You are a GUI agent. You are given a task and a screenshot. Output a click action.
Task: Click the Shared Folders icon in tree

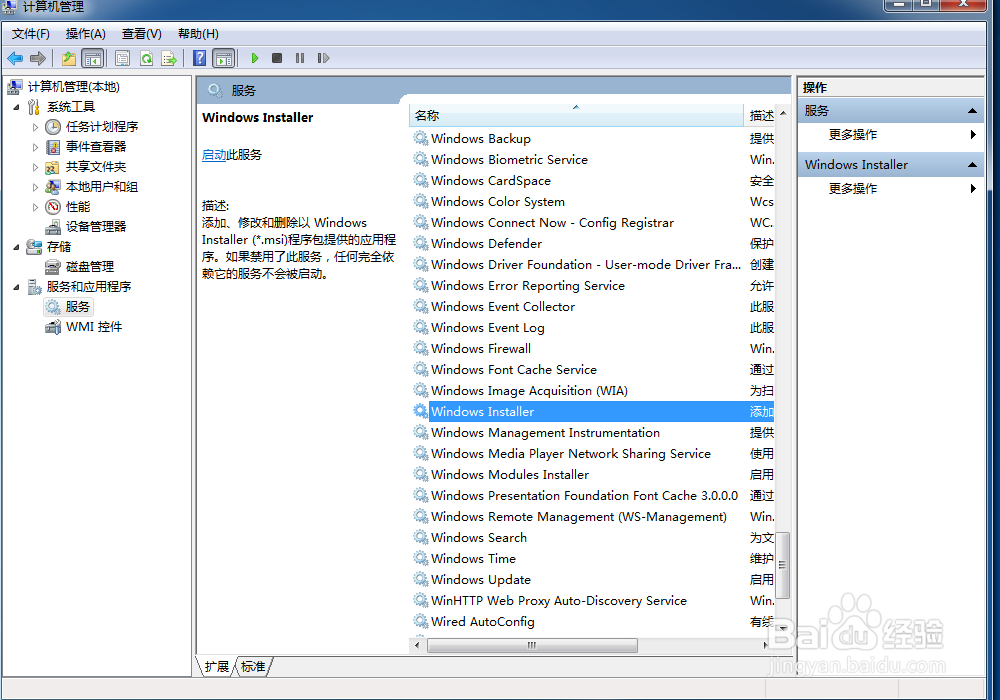pyautogui.click(x=52, y=167)
